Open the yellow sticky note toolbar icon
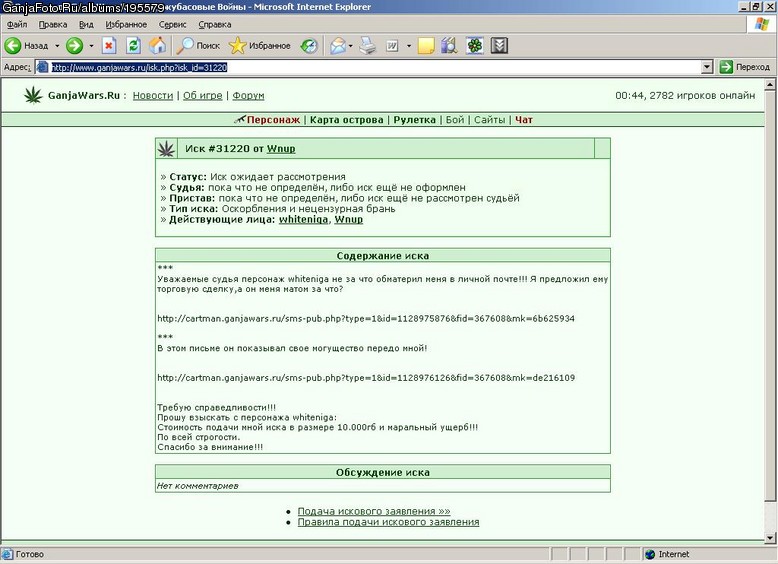 (426, 46)
